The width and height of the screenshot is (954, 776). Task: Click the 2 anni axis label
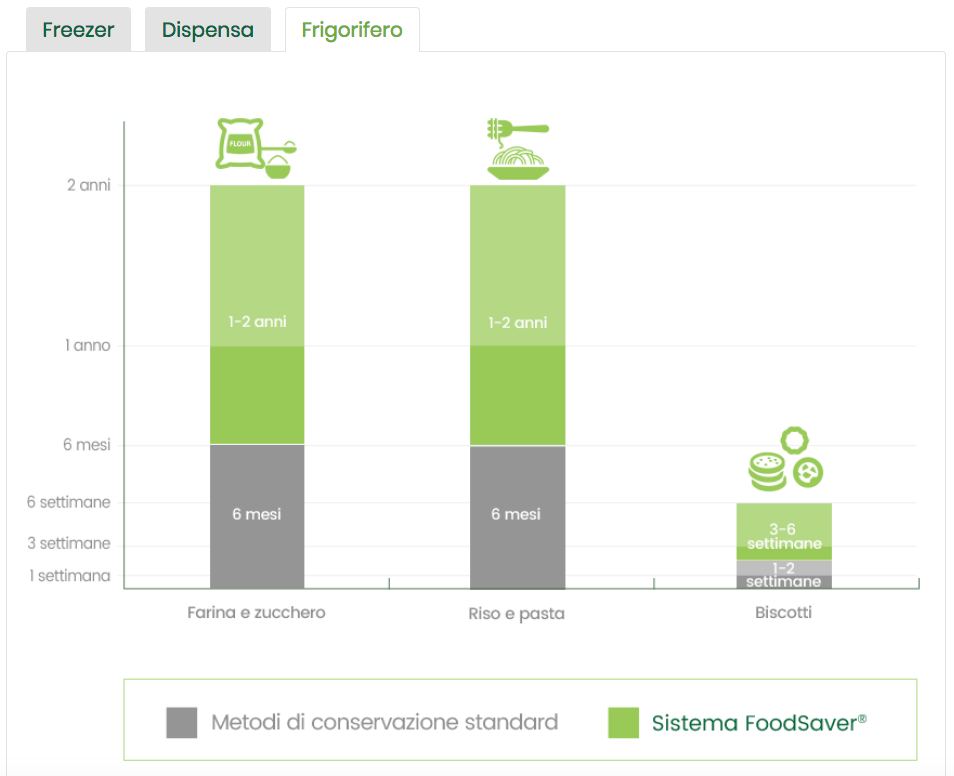tap(88, 185)
